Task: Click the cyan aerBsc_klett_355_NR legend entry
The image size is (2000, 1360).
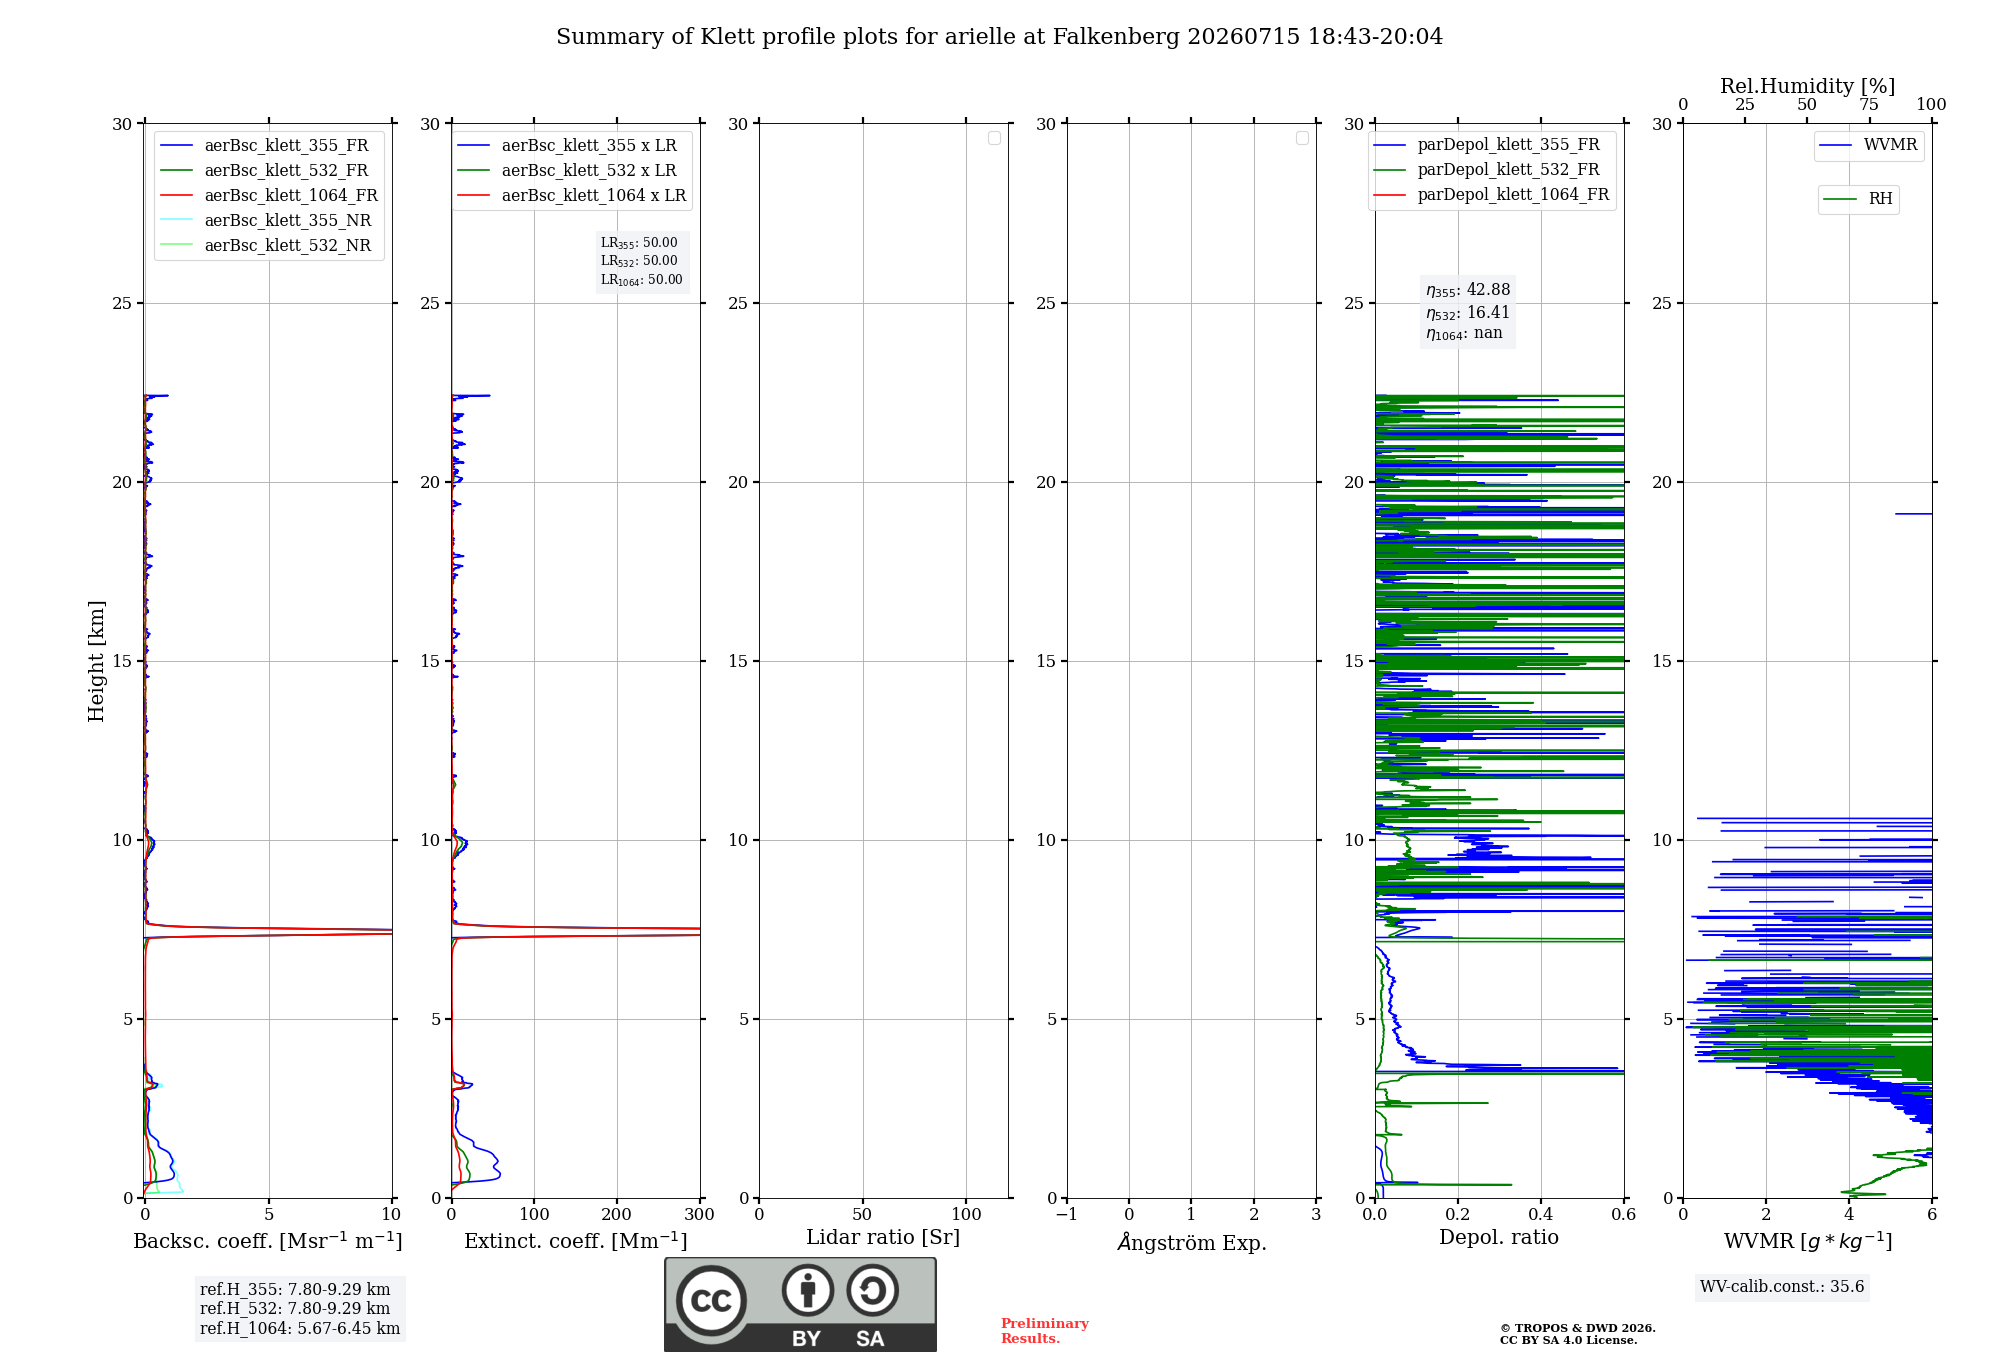Action: click(266, 220)
